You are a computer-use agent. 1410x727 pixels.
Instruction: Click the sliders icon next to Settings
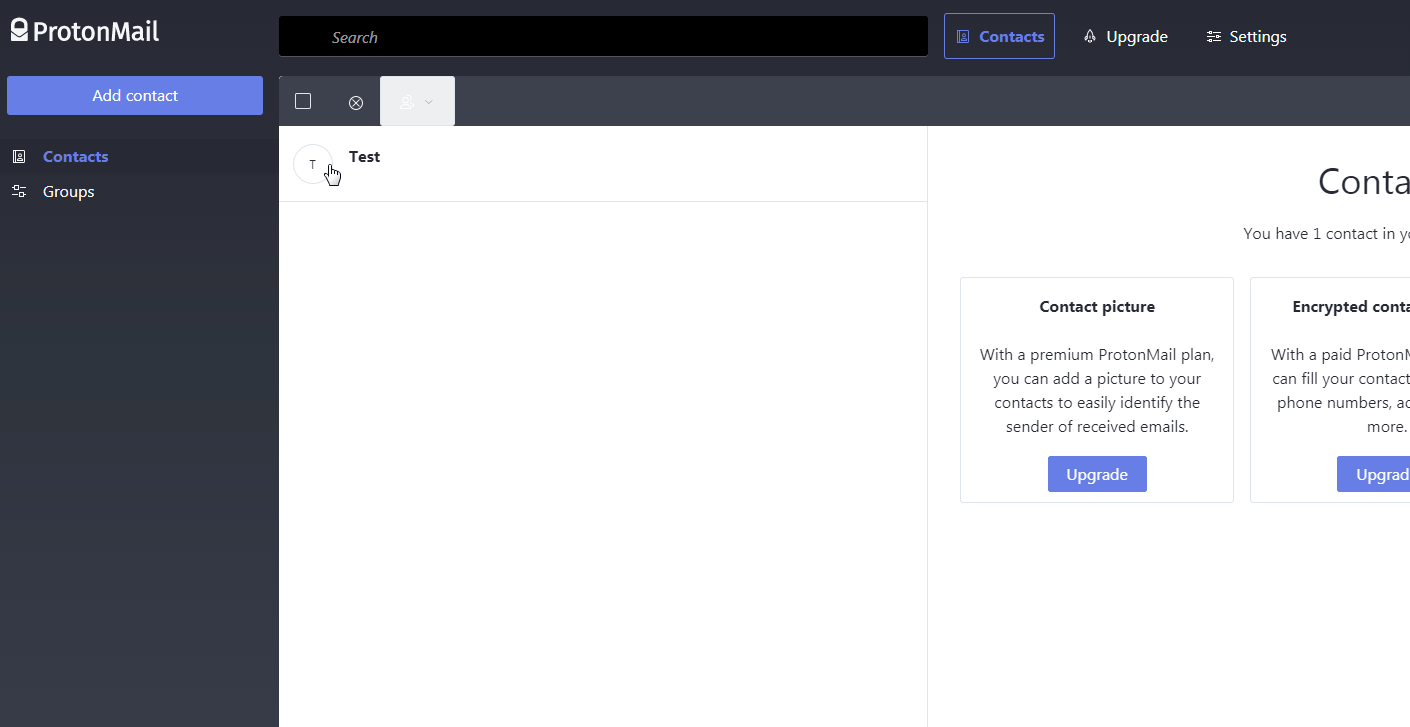(x=1212, y=36)
